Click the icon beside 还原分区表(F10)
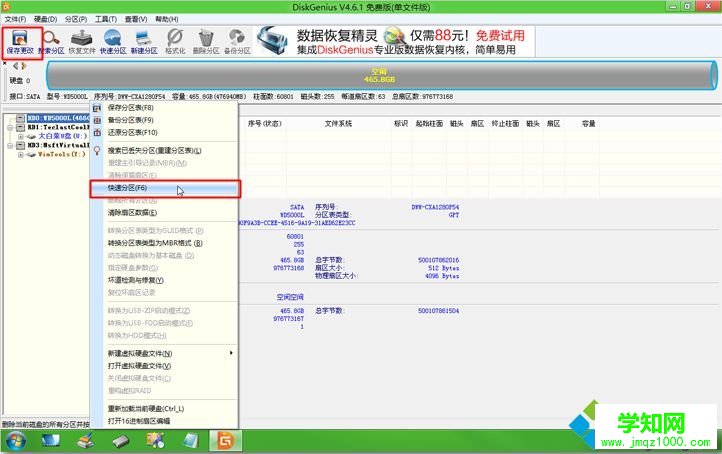This screenshot has height=454, width=722. tap(97, 133)
